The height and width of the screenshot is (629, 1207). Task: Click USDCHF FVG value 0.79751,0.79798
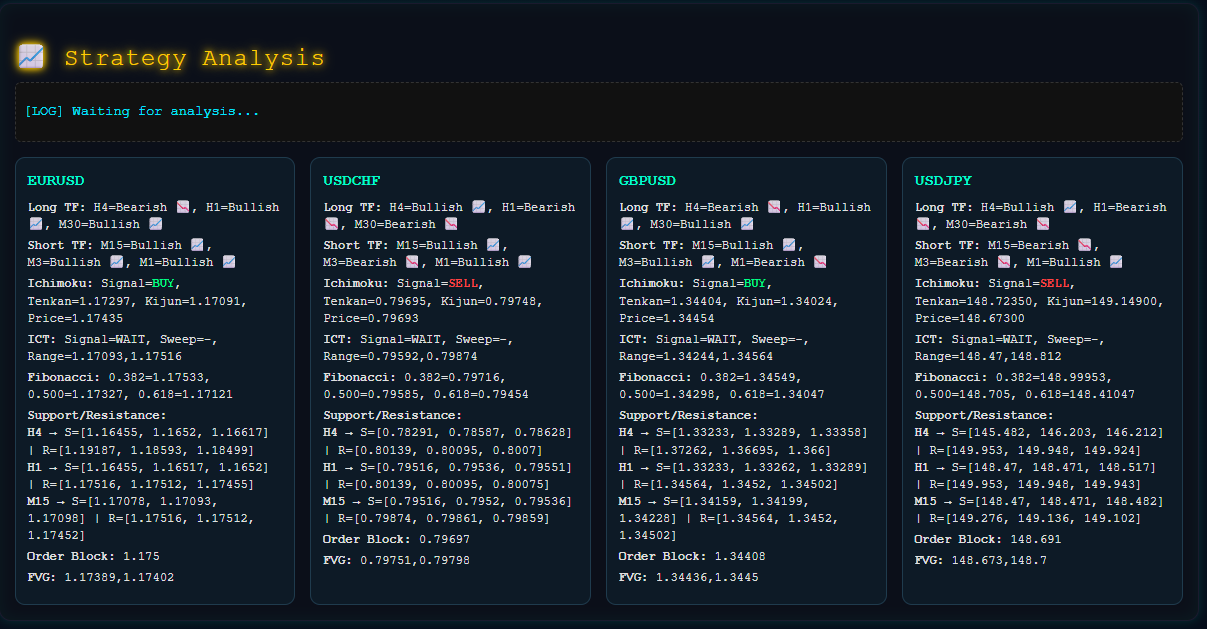(415, 560)
